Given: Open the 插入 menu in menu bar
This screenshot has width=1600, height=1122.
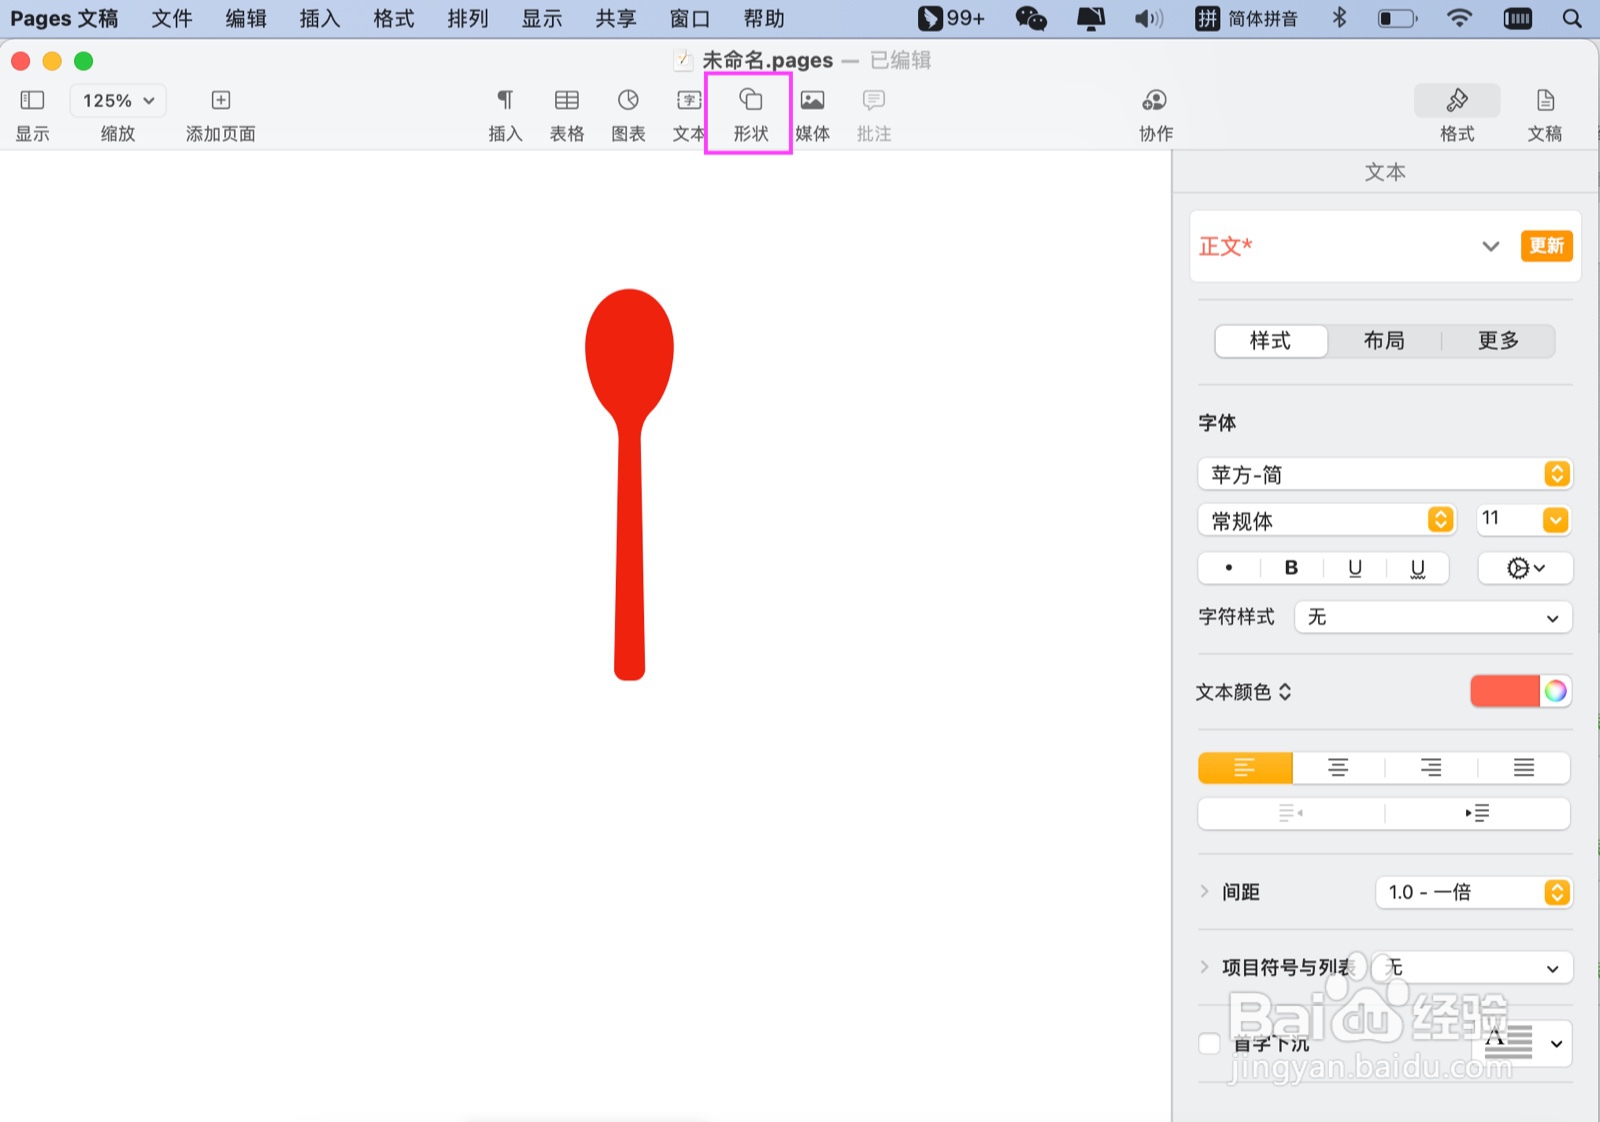Looking at the screenshot, I should tap(320, 18).
